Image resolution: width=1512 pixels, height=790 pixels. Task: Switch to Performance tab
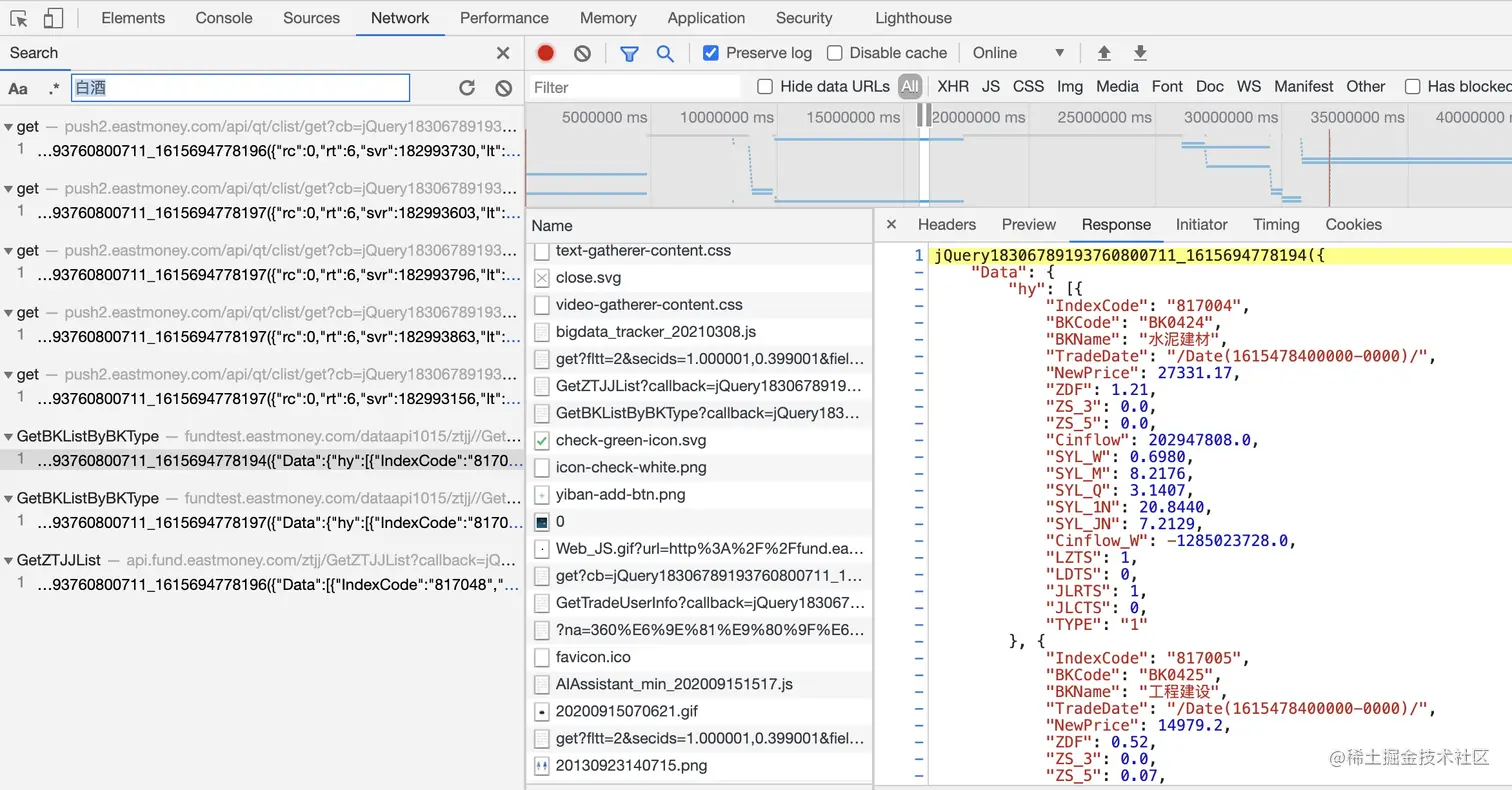pyautogui.click(x=504, y=18)
